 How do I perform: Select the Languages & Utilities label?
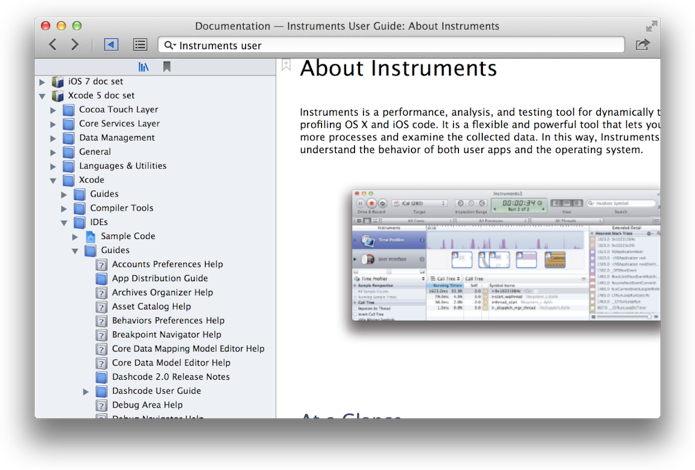tap(123, 166)
